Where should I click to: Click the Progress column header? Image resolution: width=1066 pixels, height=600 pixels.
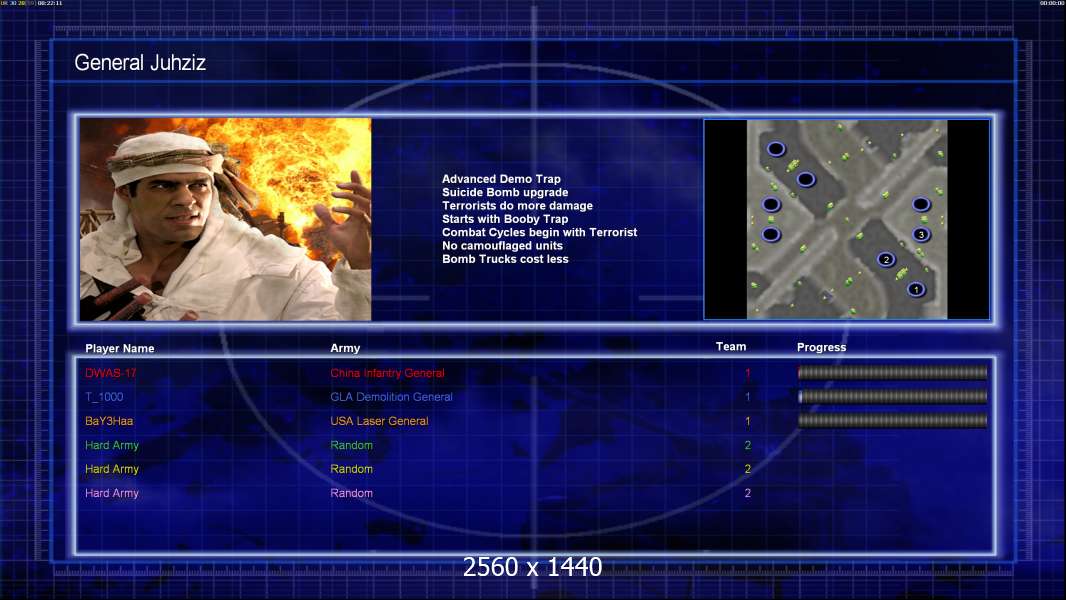coord(821,347)
